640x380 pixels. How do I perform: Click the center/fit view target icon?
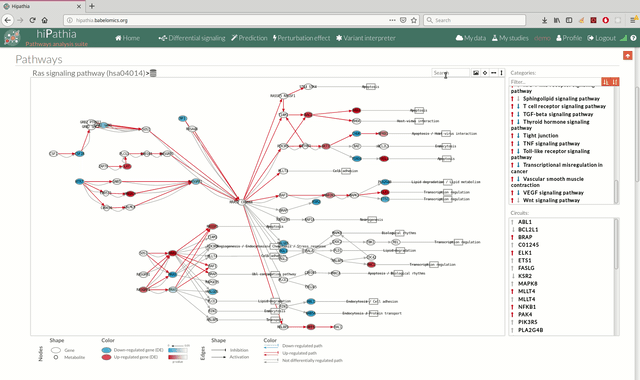(x=485, y=73)
